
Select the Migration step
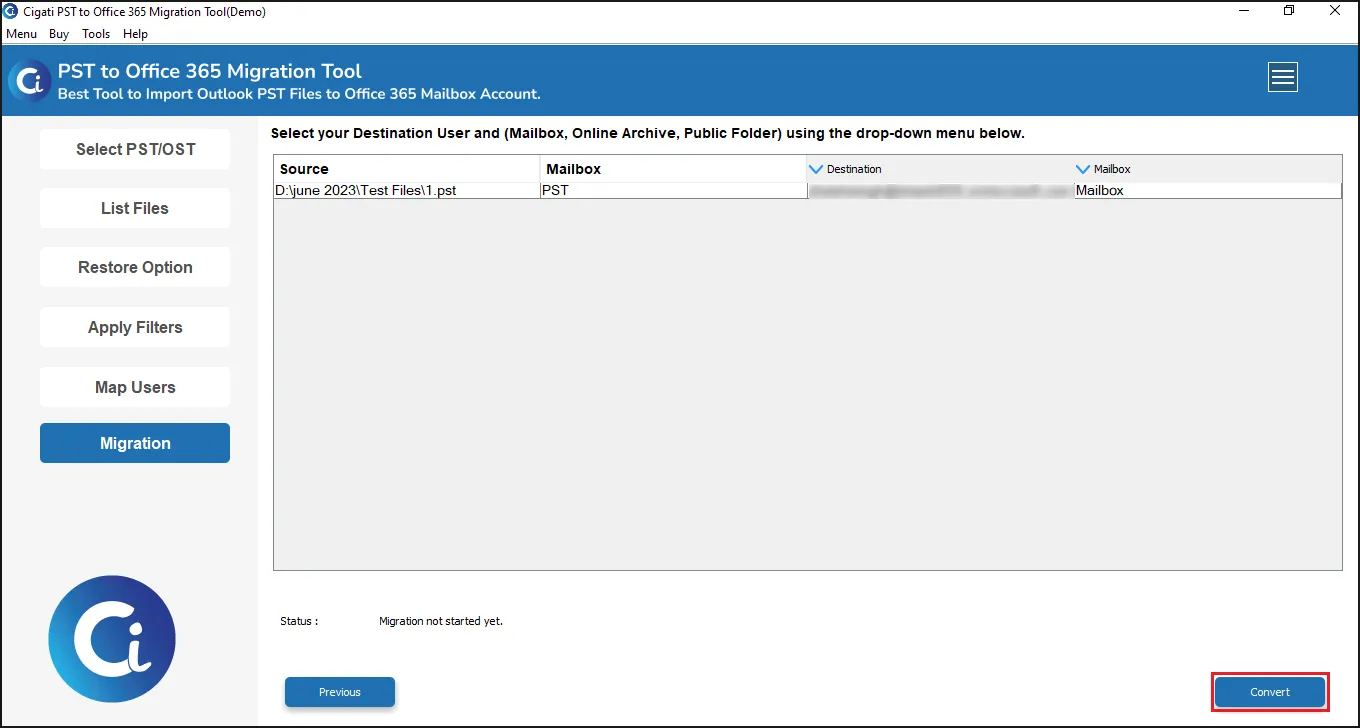coord(135,443)
